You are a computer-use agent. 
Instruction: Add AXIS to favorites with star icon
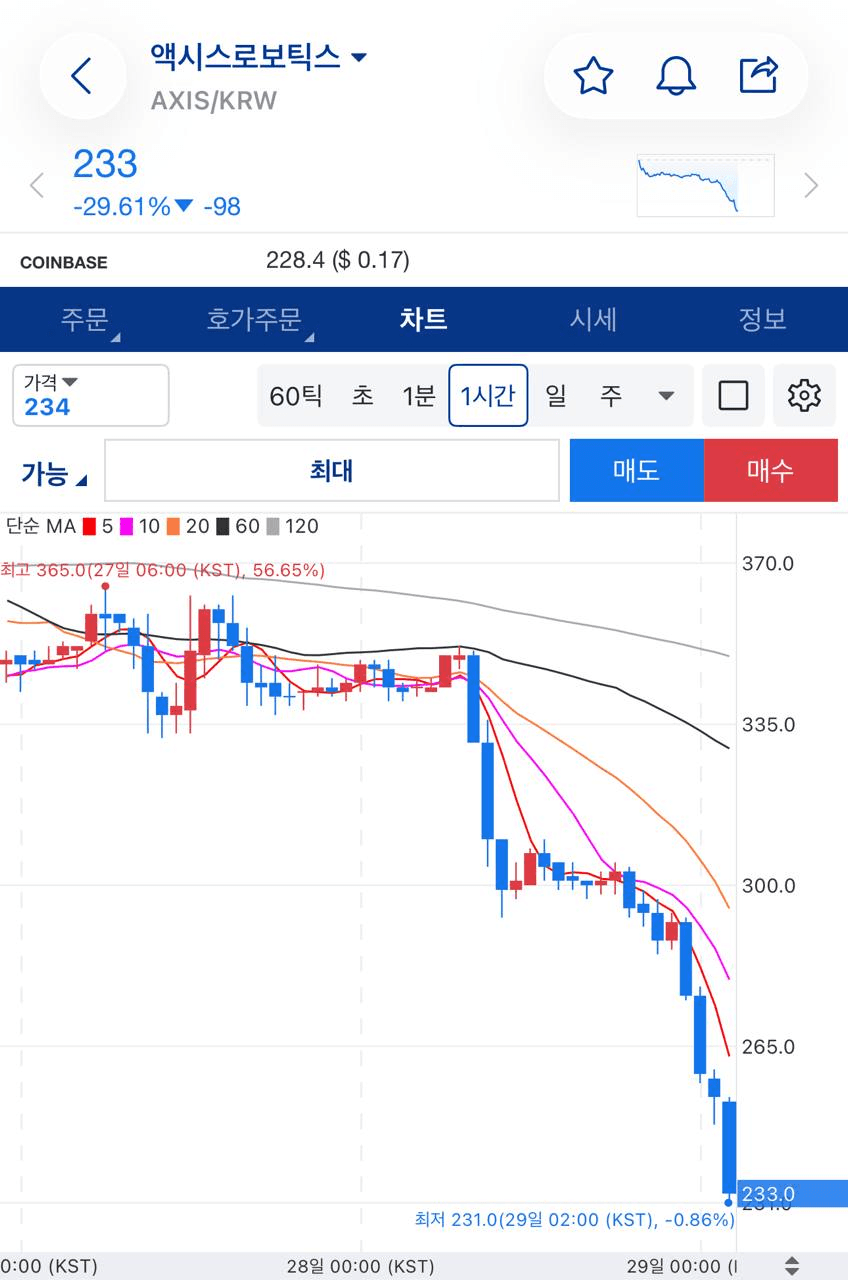[x=593, y=76]
